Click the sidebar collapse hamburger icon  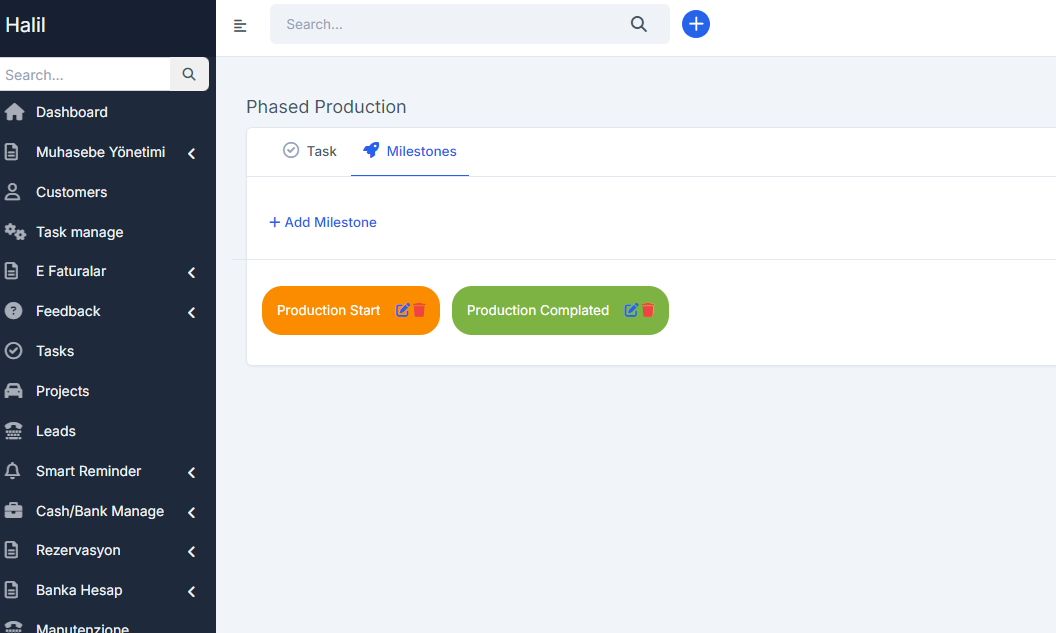[x=240, y=25]
